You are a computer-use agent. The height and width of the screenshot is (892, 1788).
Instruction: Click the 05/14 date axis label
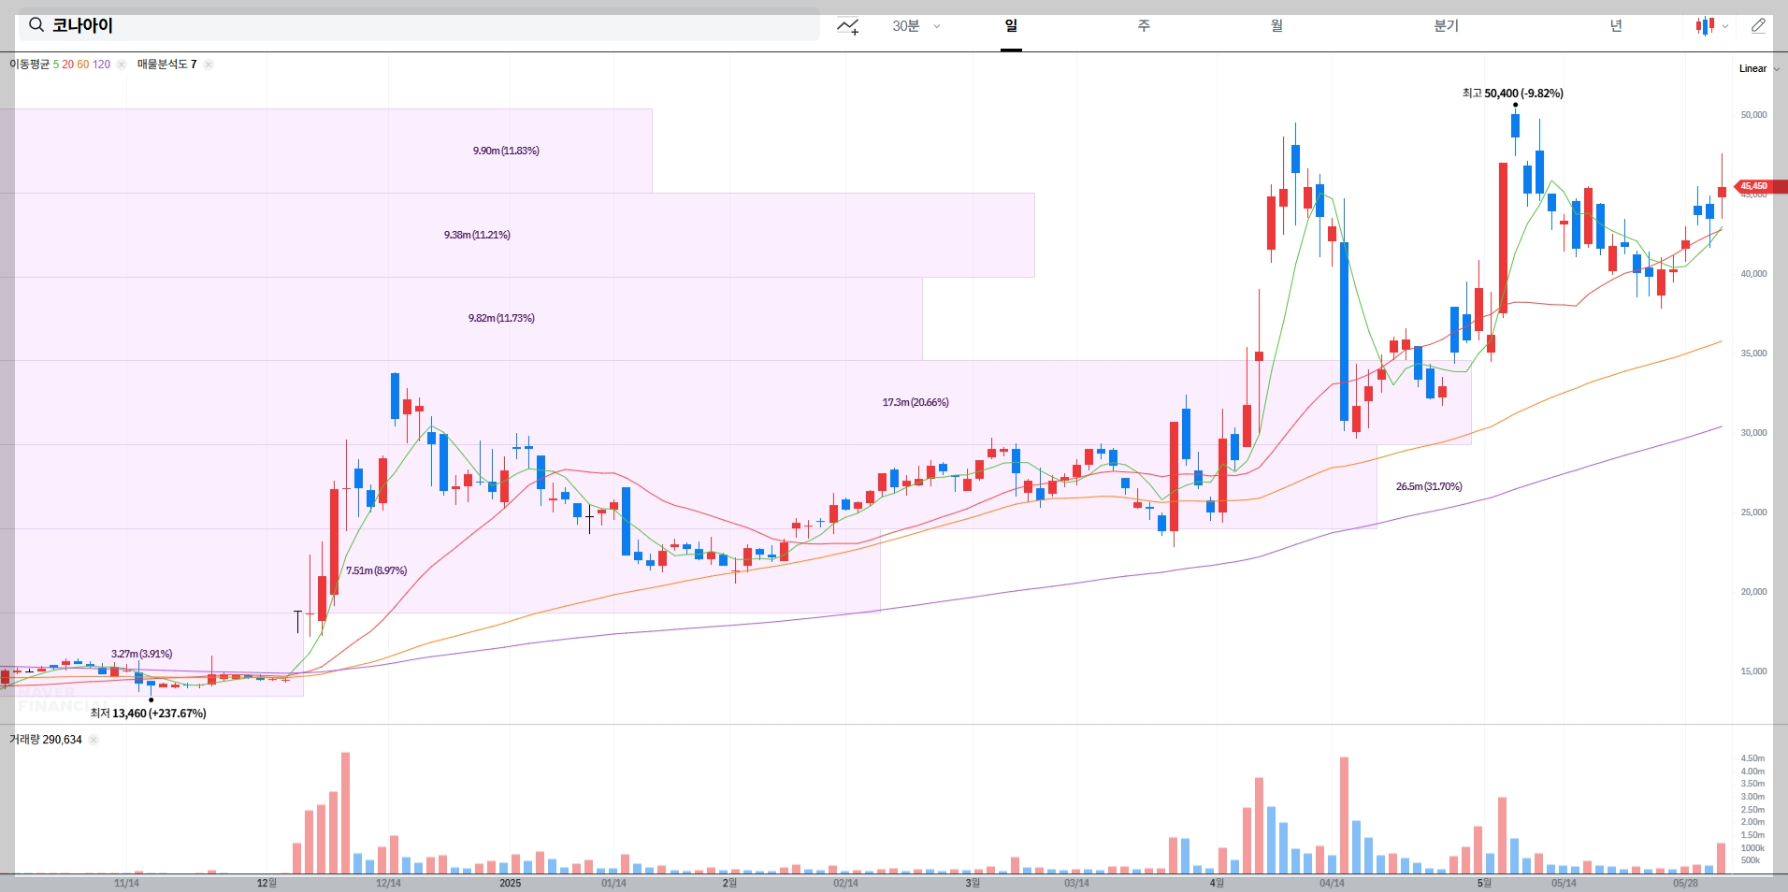pos(1564,883)
